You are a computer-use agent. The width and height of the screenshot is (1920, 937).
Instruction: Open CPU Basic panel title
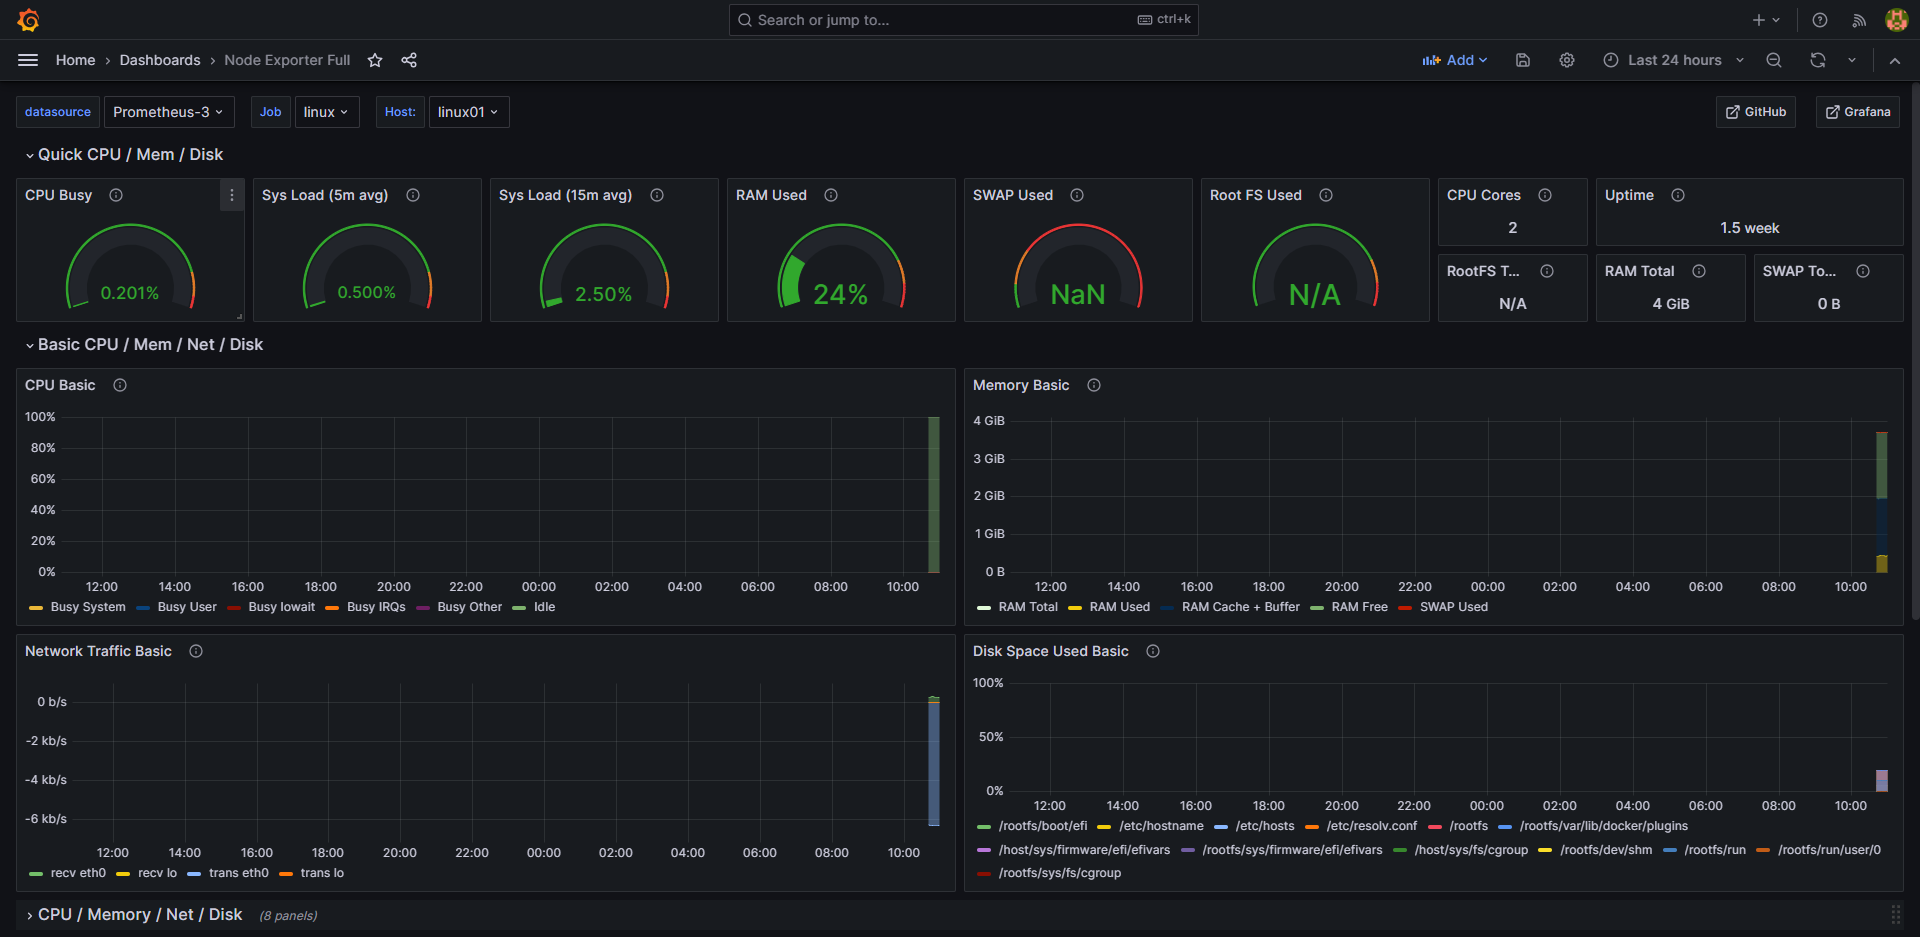point(60,385)
